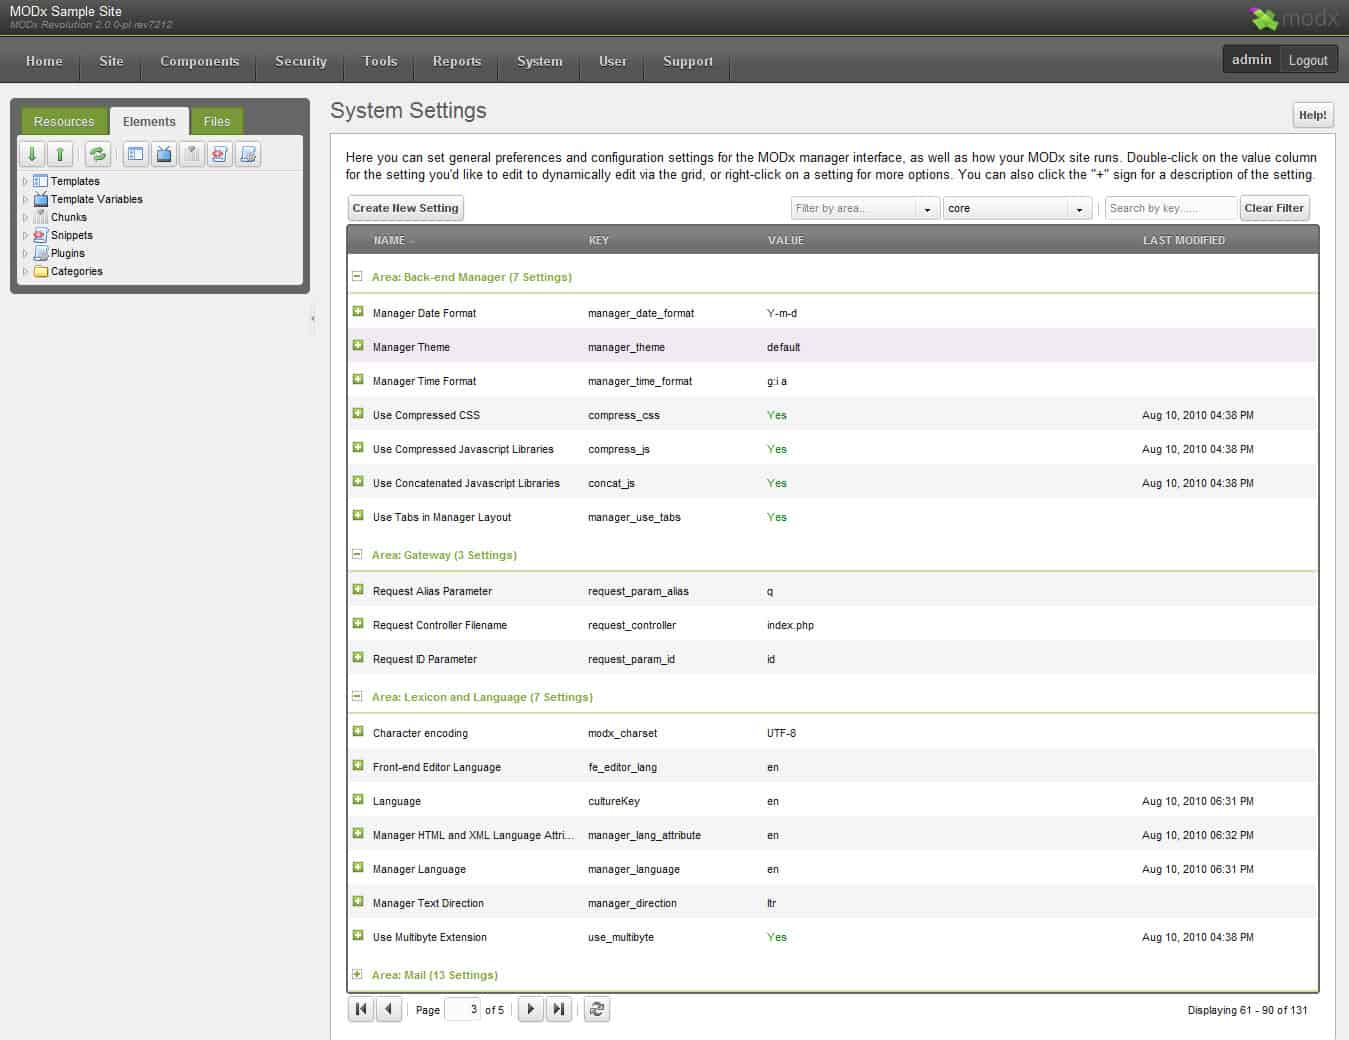The image size is (1349, 1040).
Task: Click the Create New Setting button
Action: [x=405, y=208]
